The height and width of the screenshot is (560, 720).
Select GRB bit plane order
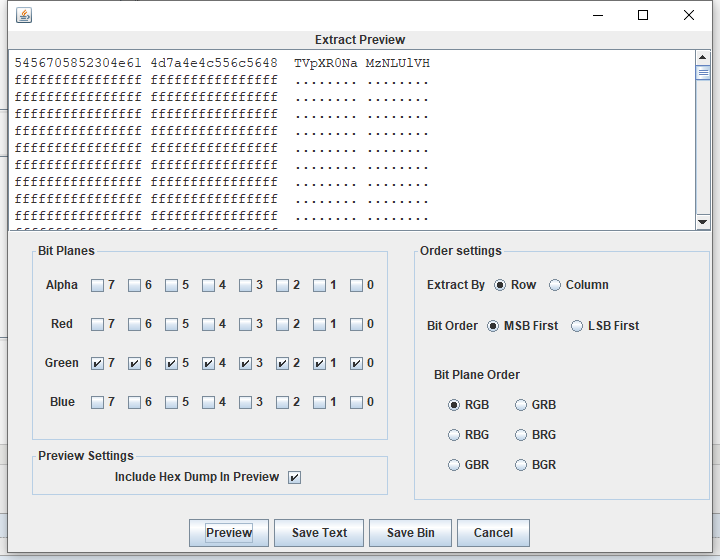[x=521, y=405]
